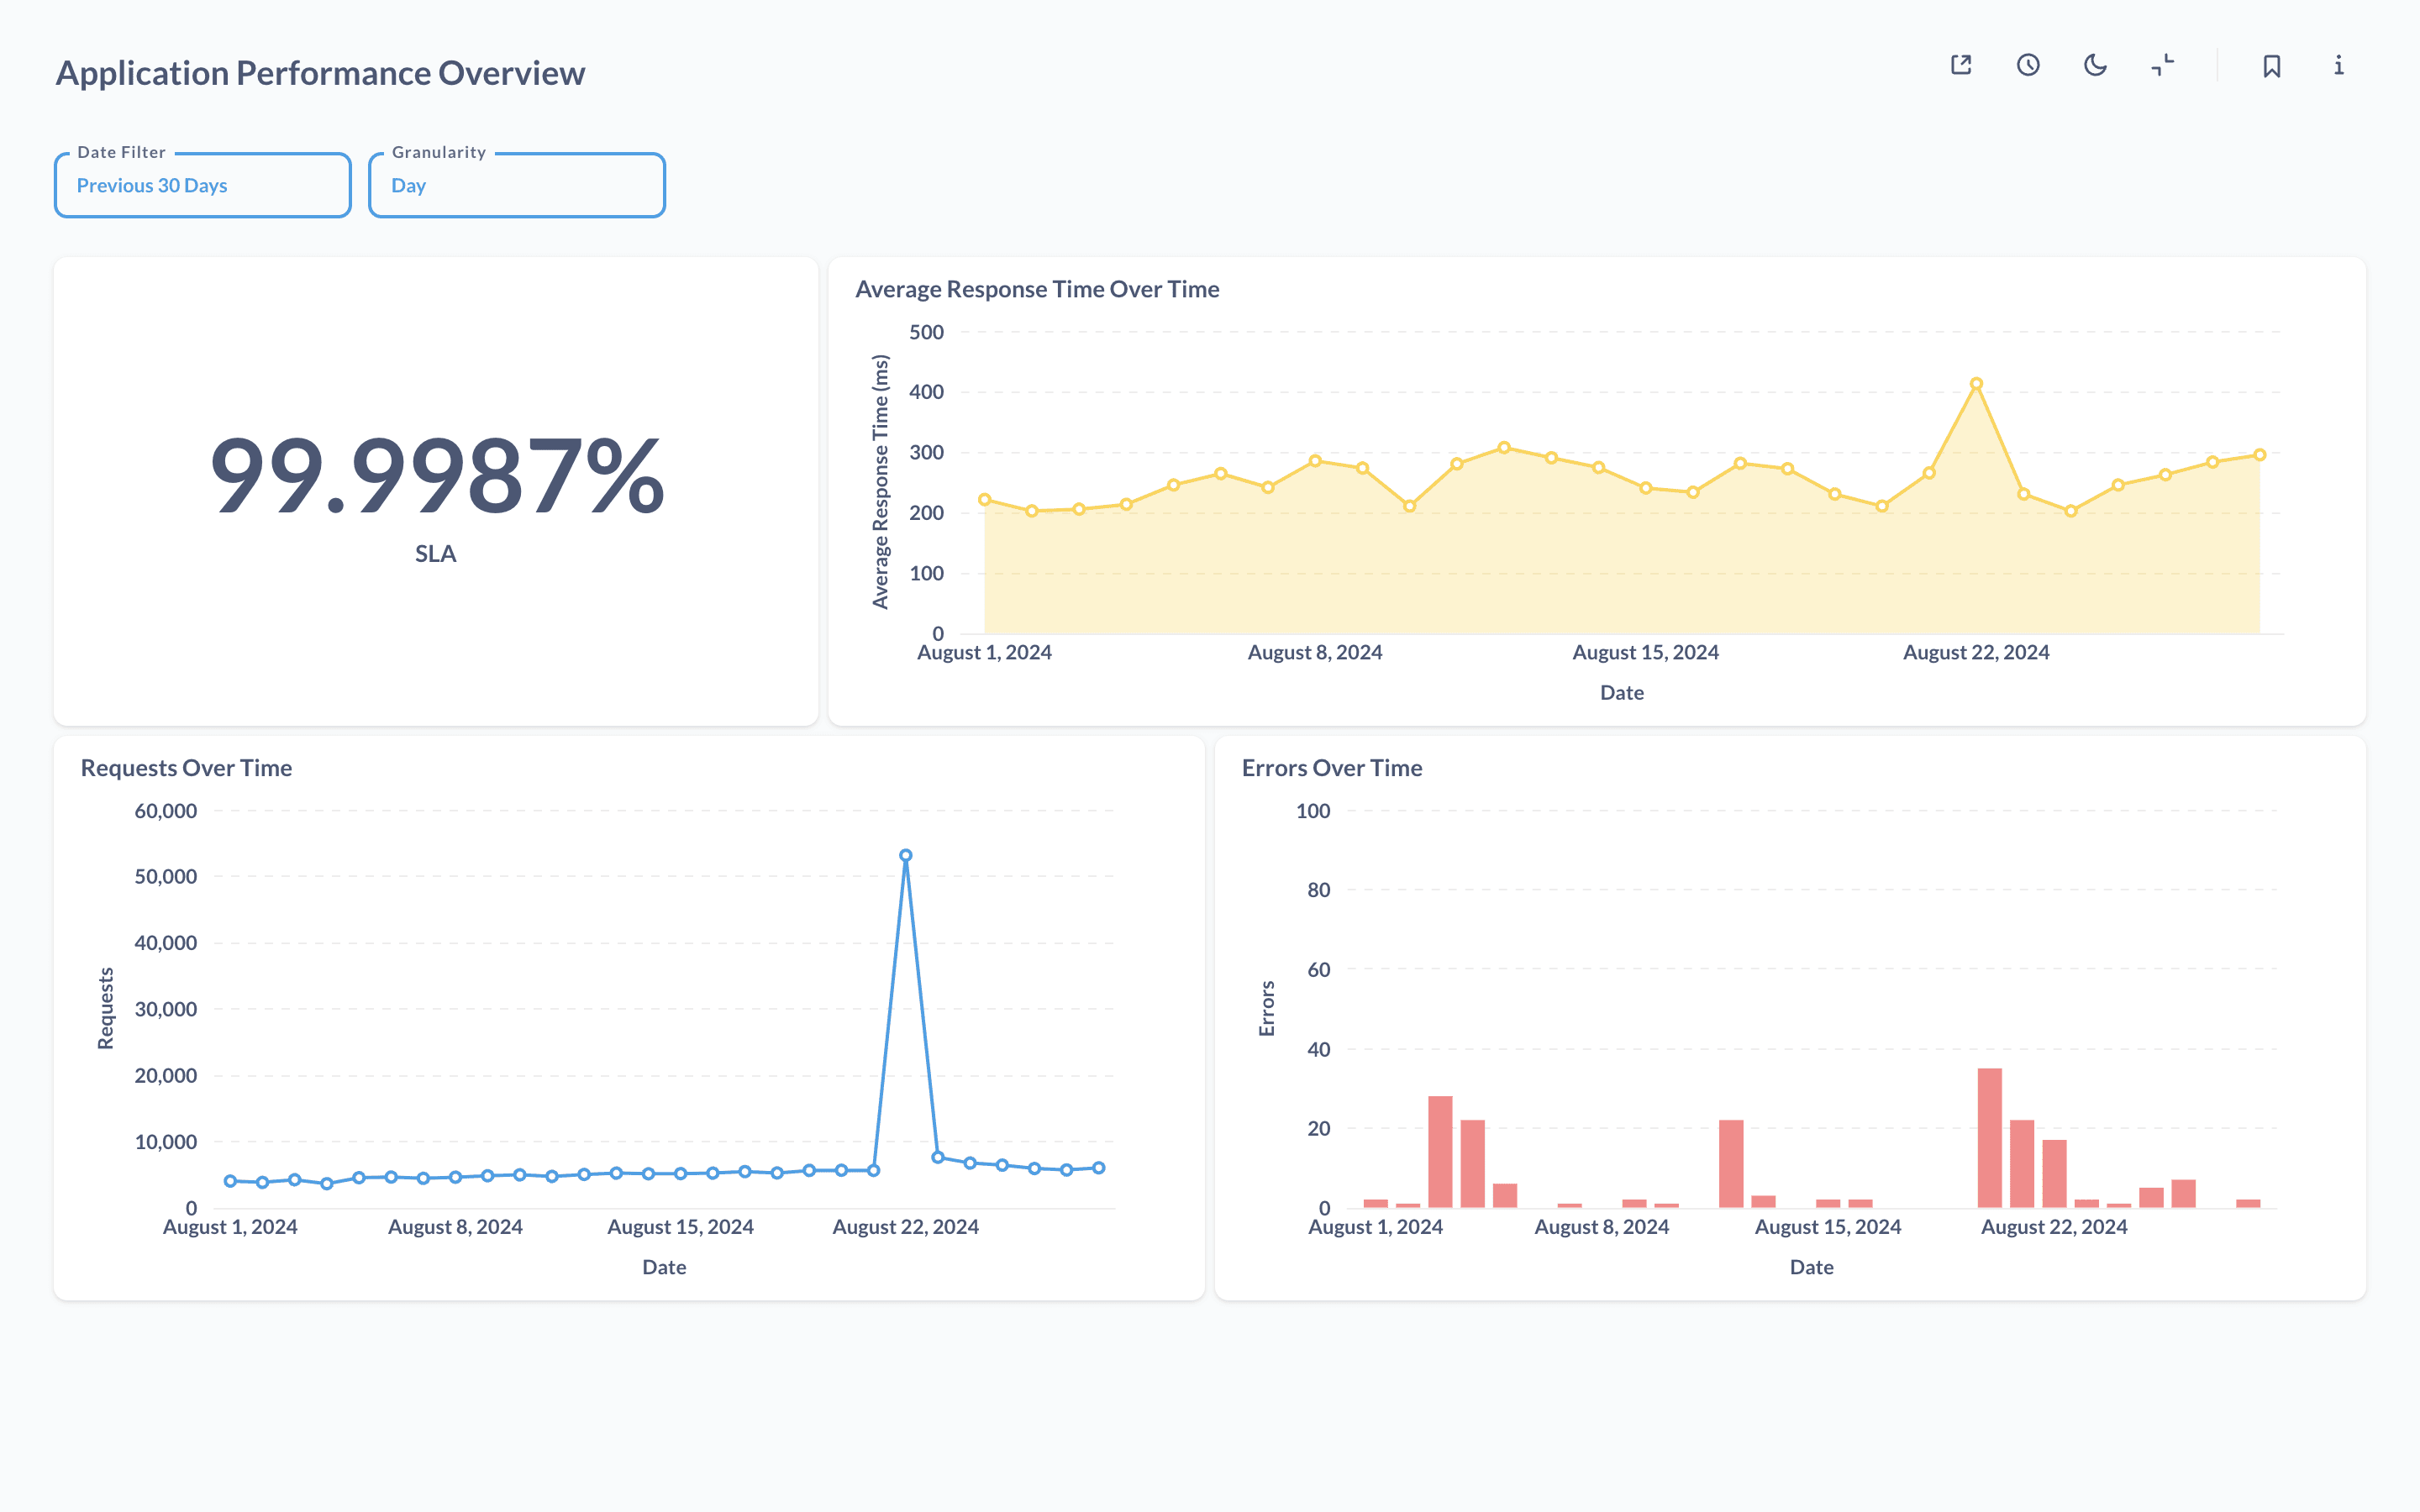Screen dimensions: 2420x1512
Task: Open the Granularity Day dropdown
Action: click(x=517, y=185)
